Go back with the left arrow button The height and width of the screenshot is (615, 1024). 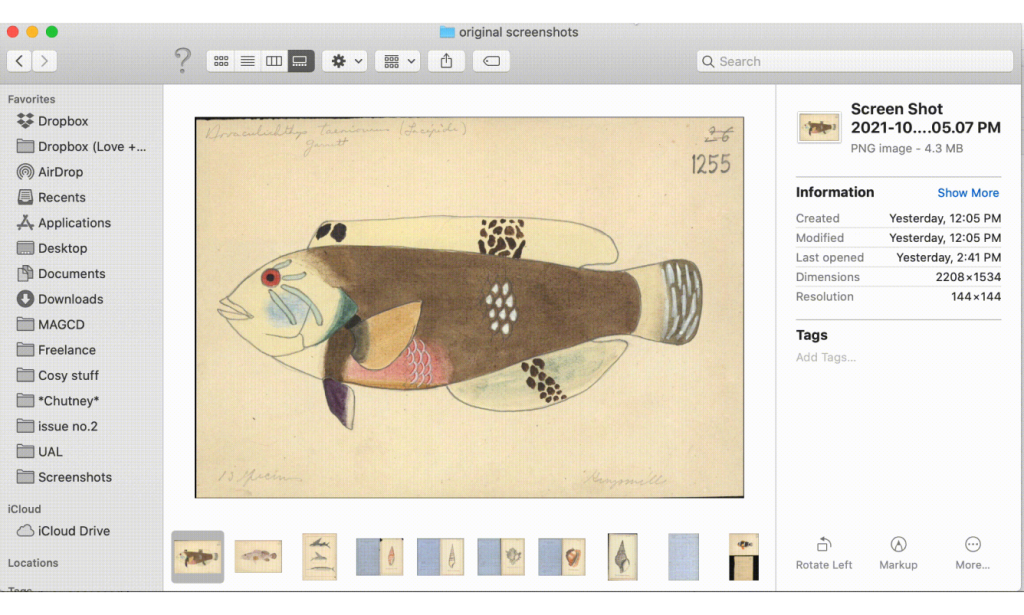point(20,61)
